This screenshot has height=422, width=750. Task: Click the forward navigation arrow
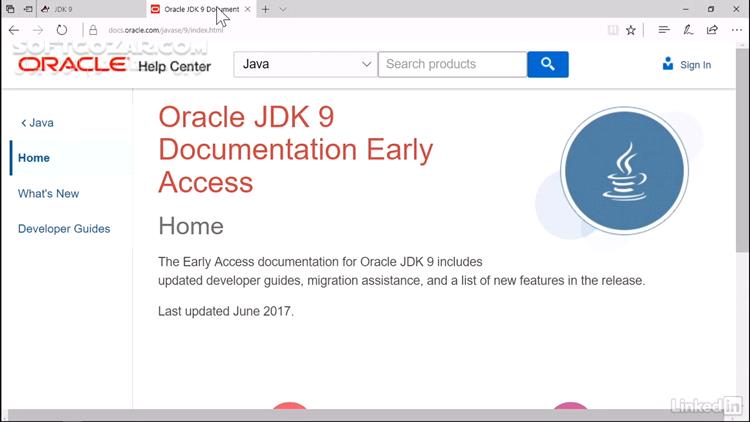pos(37,30)
